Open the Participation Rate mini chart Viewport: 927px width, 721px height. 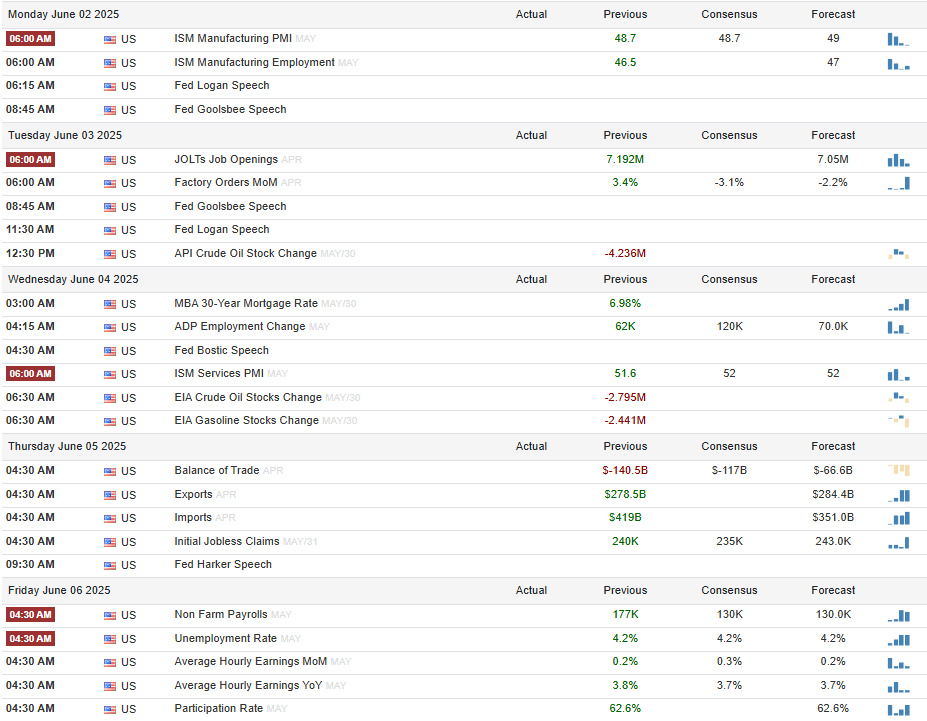[898, 709]
